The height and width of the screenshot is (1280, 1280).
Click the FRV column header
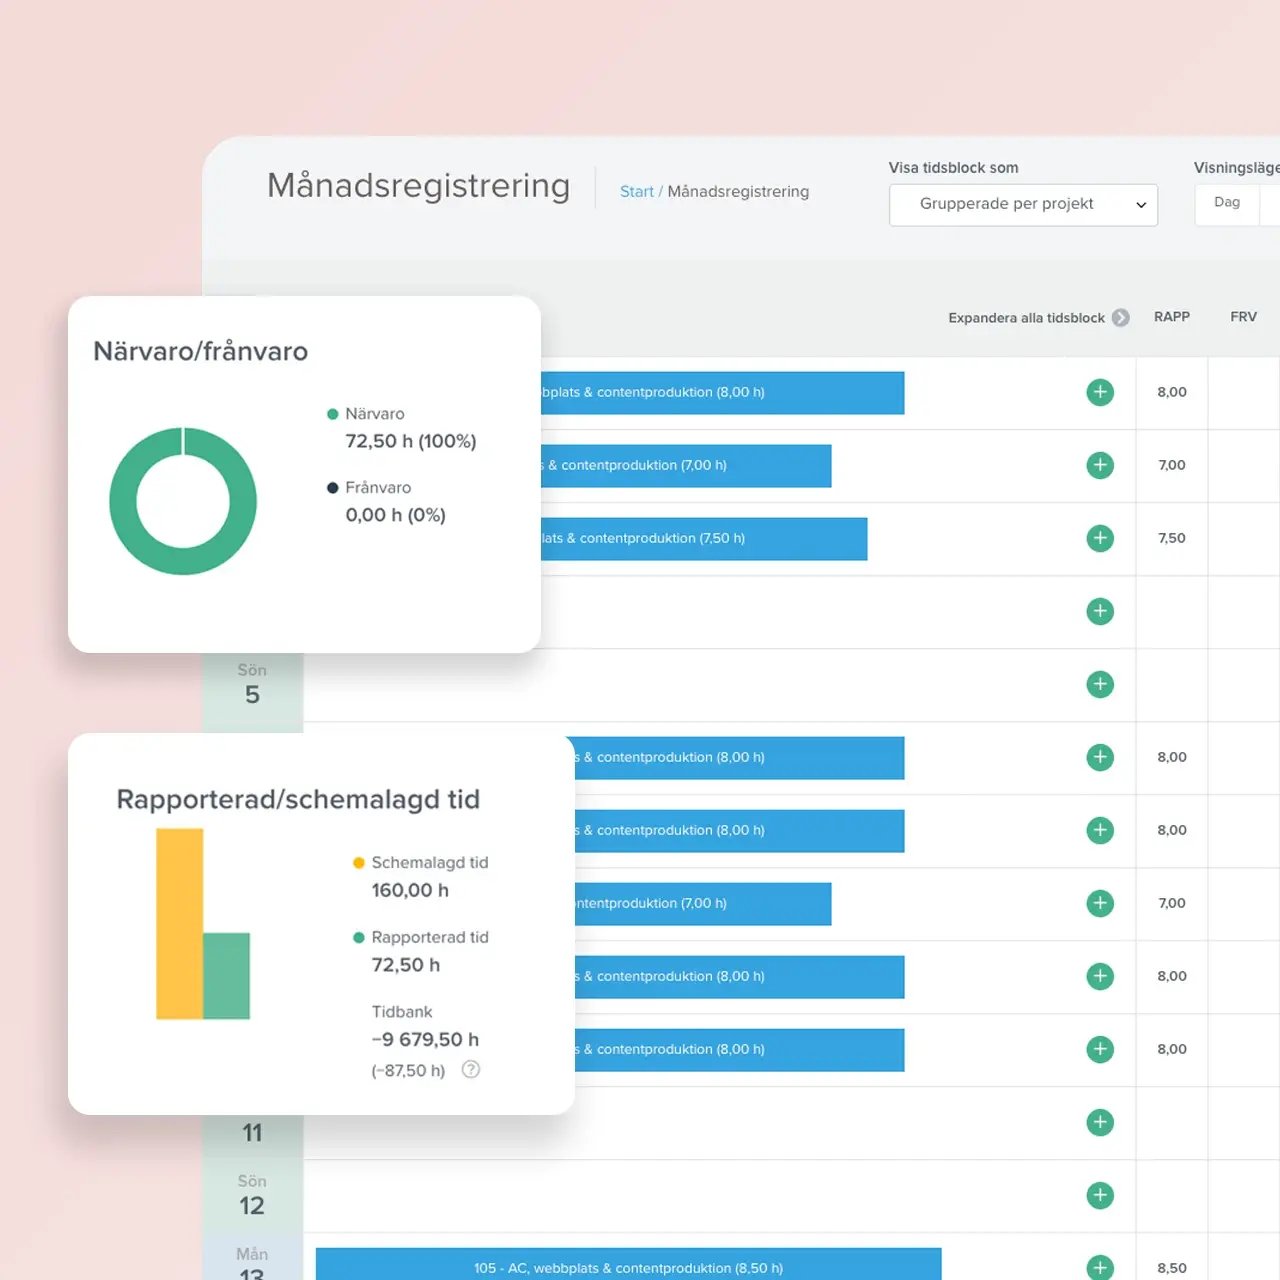click(x=1243, y=317)
